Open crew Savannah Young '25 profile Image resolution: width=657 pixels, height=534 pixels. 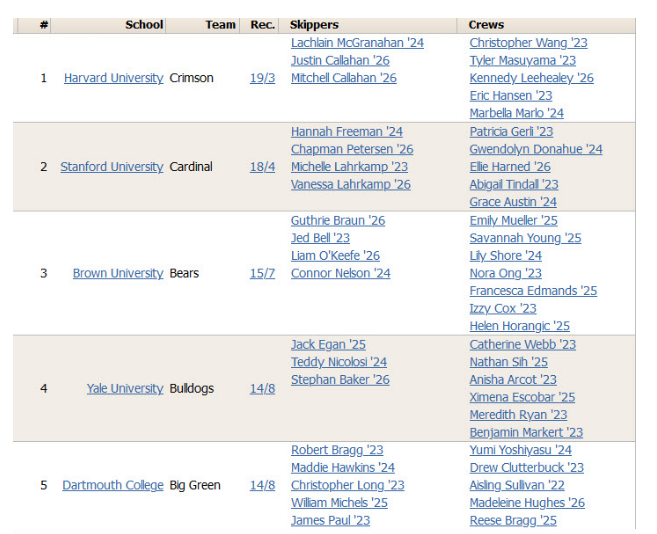[525, 238]
